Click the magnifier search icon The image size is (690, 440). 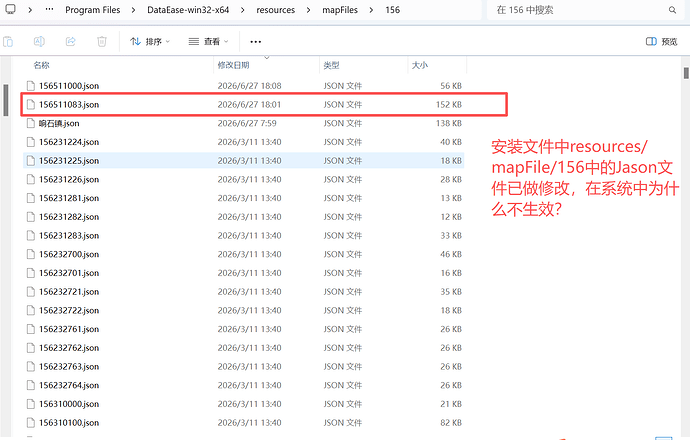click(x=672, y=10)
